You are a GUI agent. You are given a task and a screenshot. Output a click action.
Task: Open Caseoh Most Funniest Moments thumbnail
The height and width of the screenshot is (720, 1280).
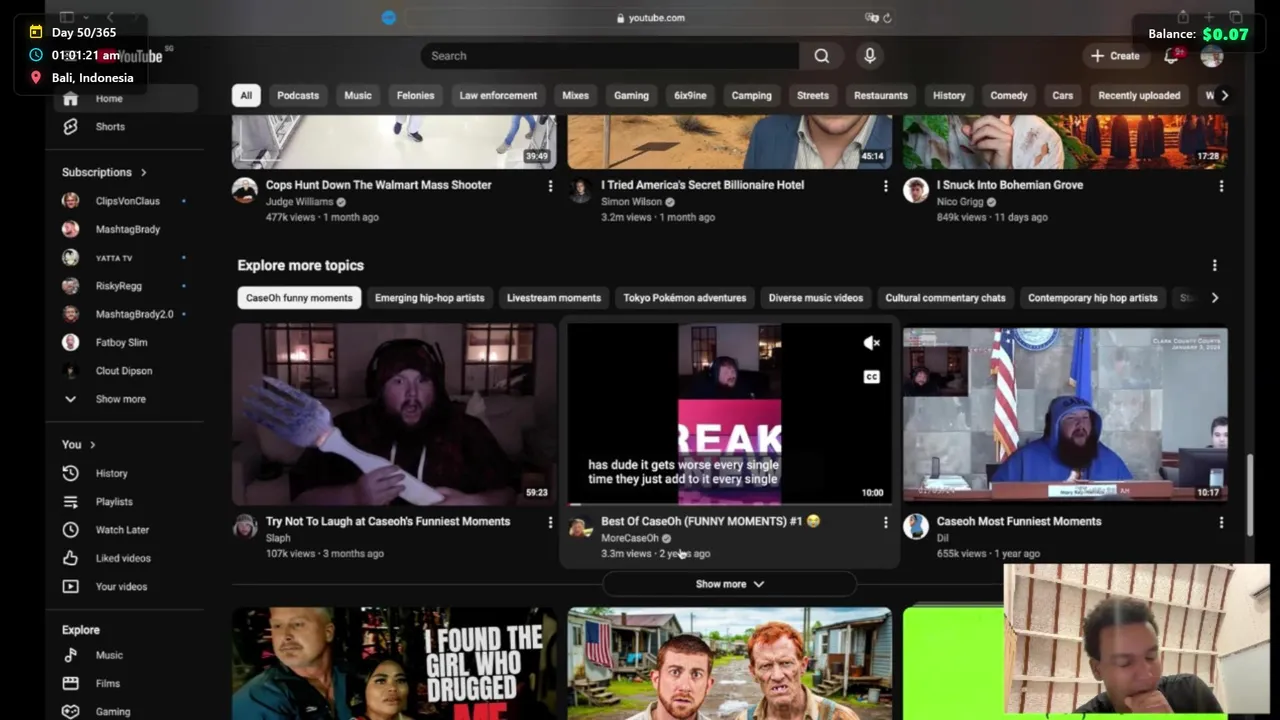pyautogui.click(x=1065, y=414)
